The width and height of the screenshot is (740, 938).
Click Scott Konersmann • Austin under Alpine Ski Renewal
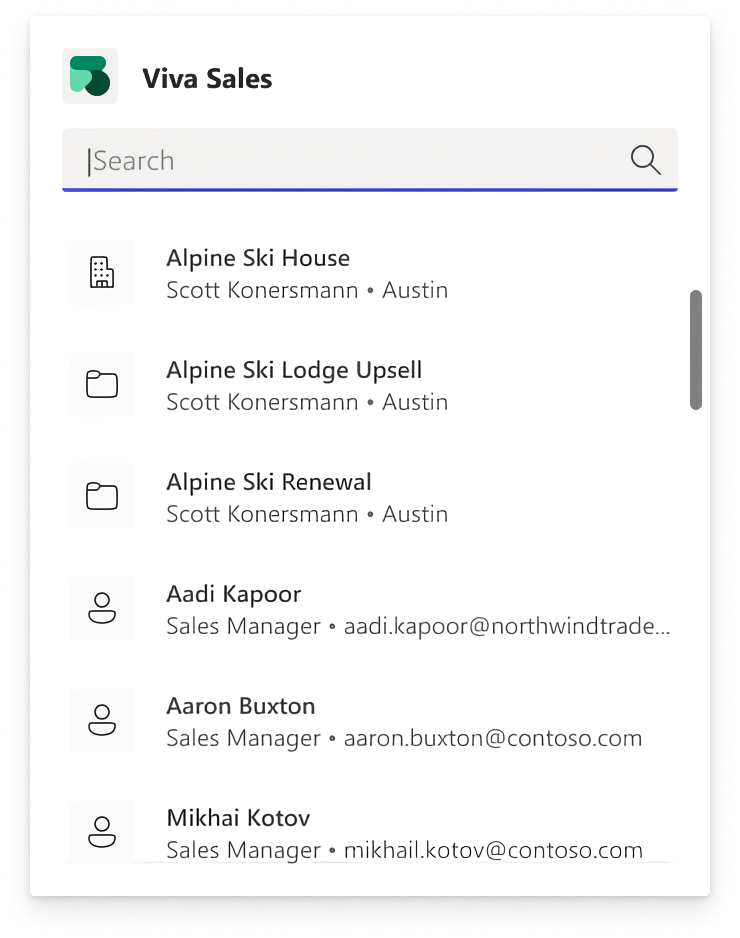[307, 514]
